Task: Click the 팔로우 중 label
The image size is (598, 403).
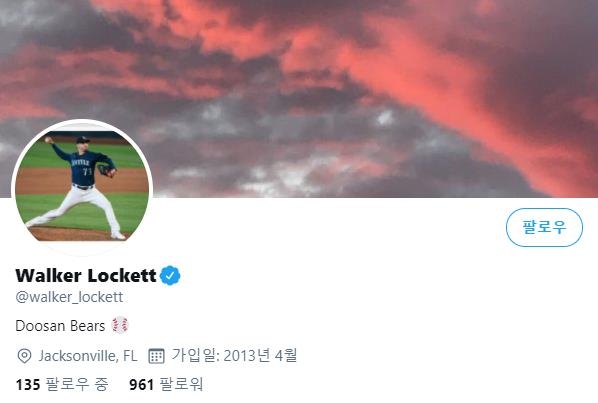Action: click(x=77, y=384)
